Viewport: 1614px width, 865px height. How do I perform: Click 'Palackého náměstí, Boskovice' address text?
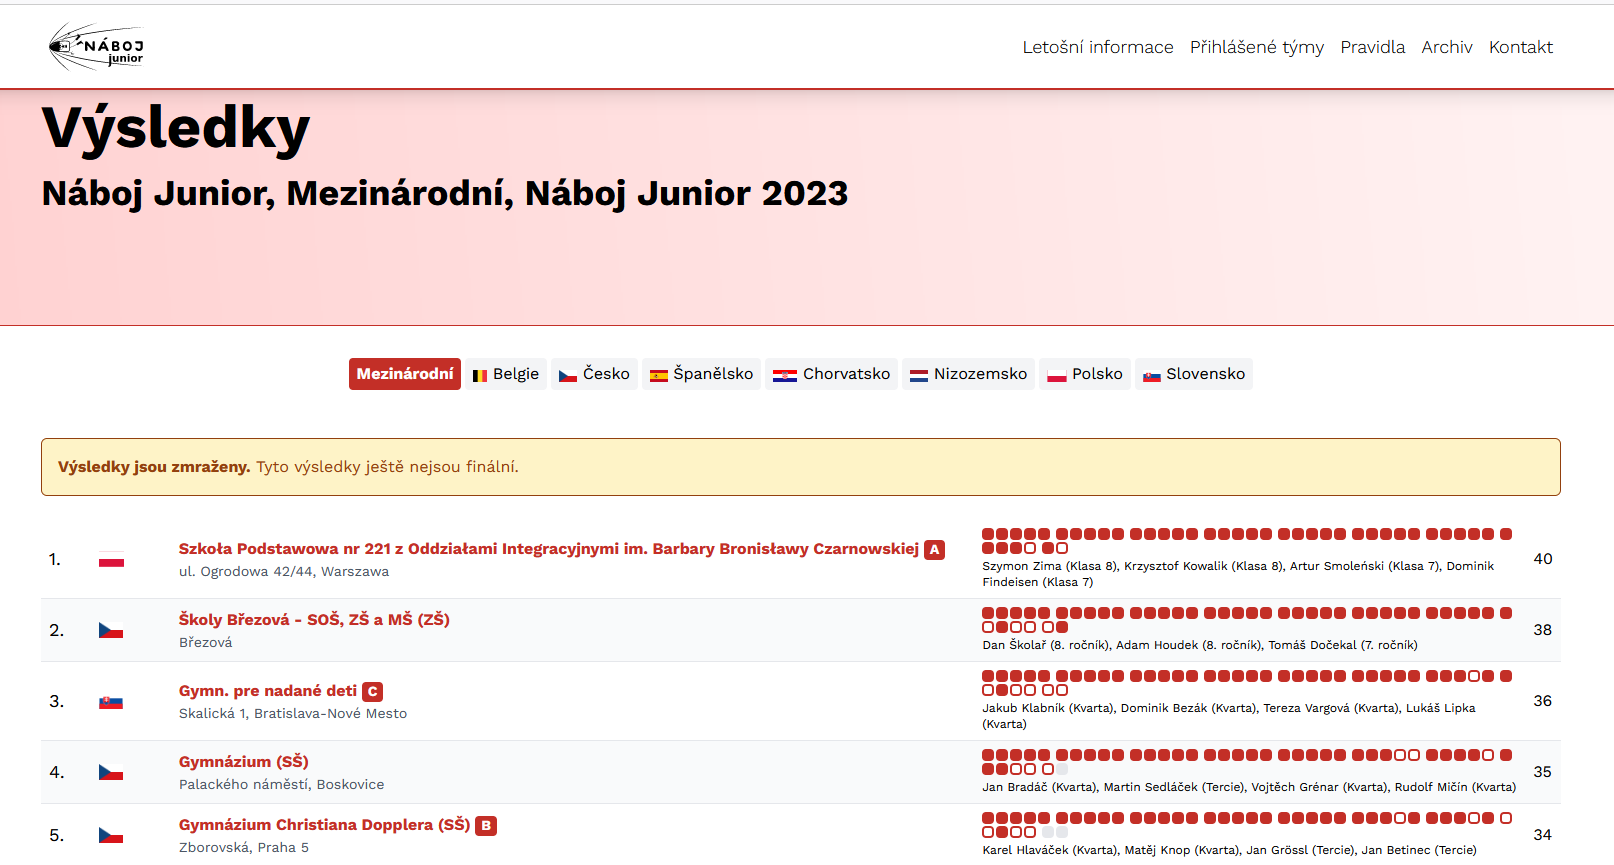(281, 785)
